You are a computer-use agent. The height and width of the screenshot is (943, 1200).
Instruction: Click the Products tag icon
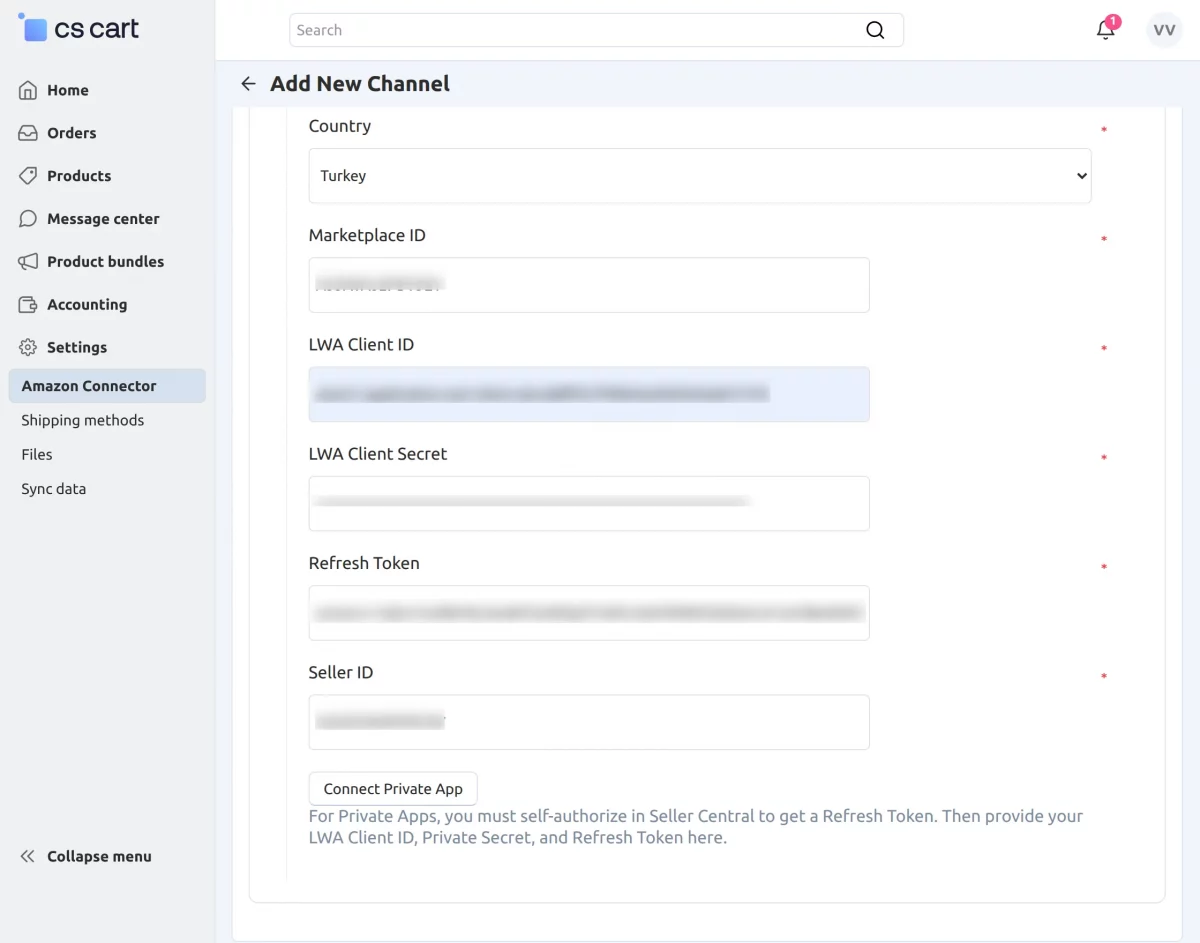(x=28, y=176)
